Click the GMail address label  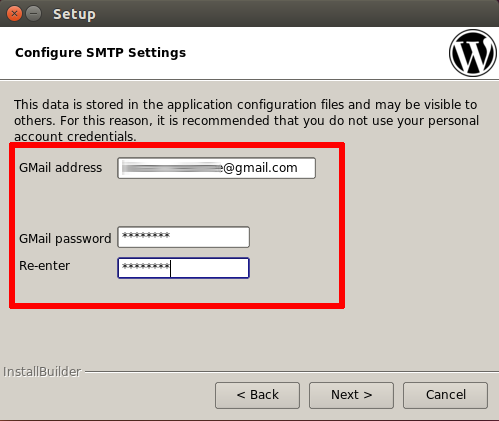60,168
